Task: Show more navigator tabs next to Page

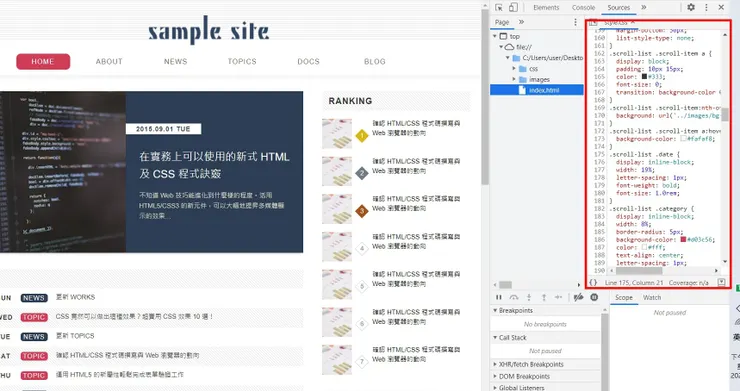Action: coord(521,22)
